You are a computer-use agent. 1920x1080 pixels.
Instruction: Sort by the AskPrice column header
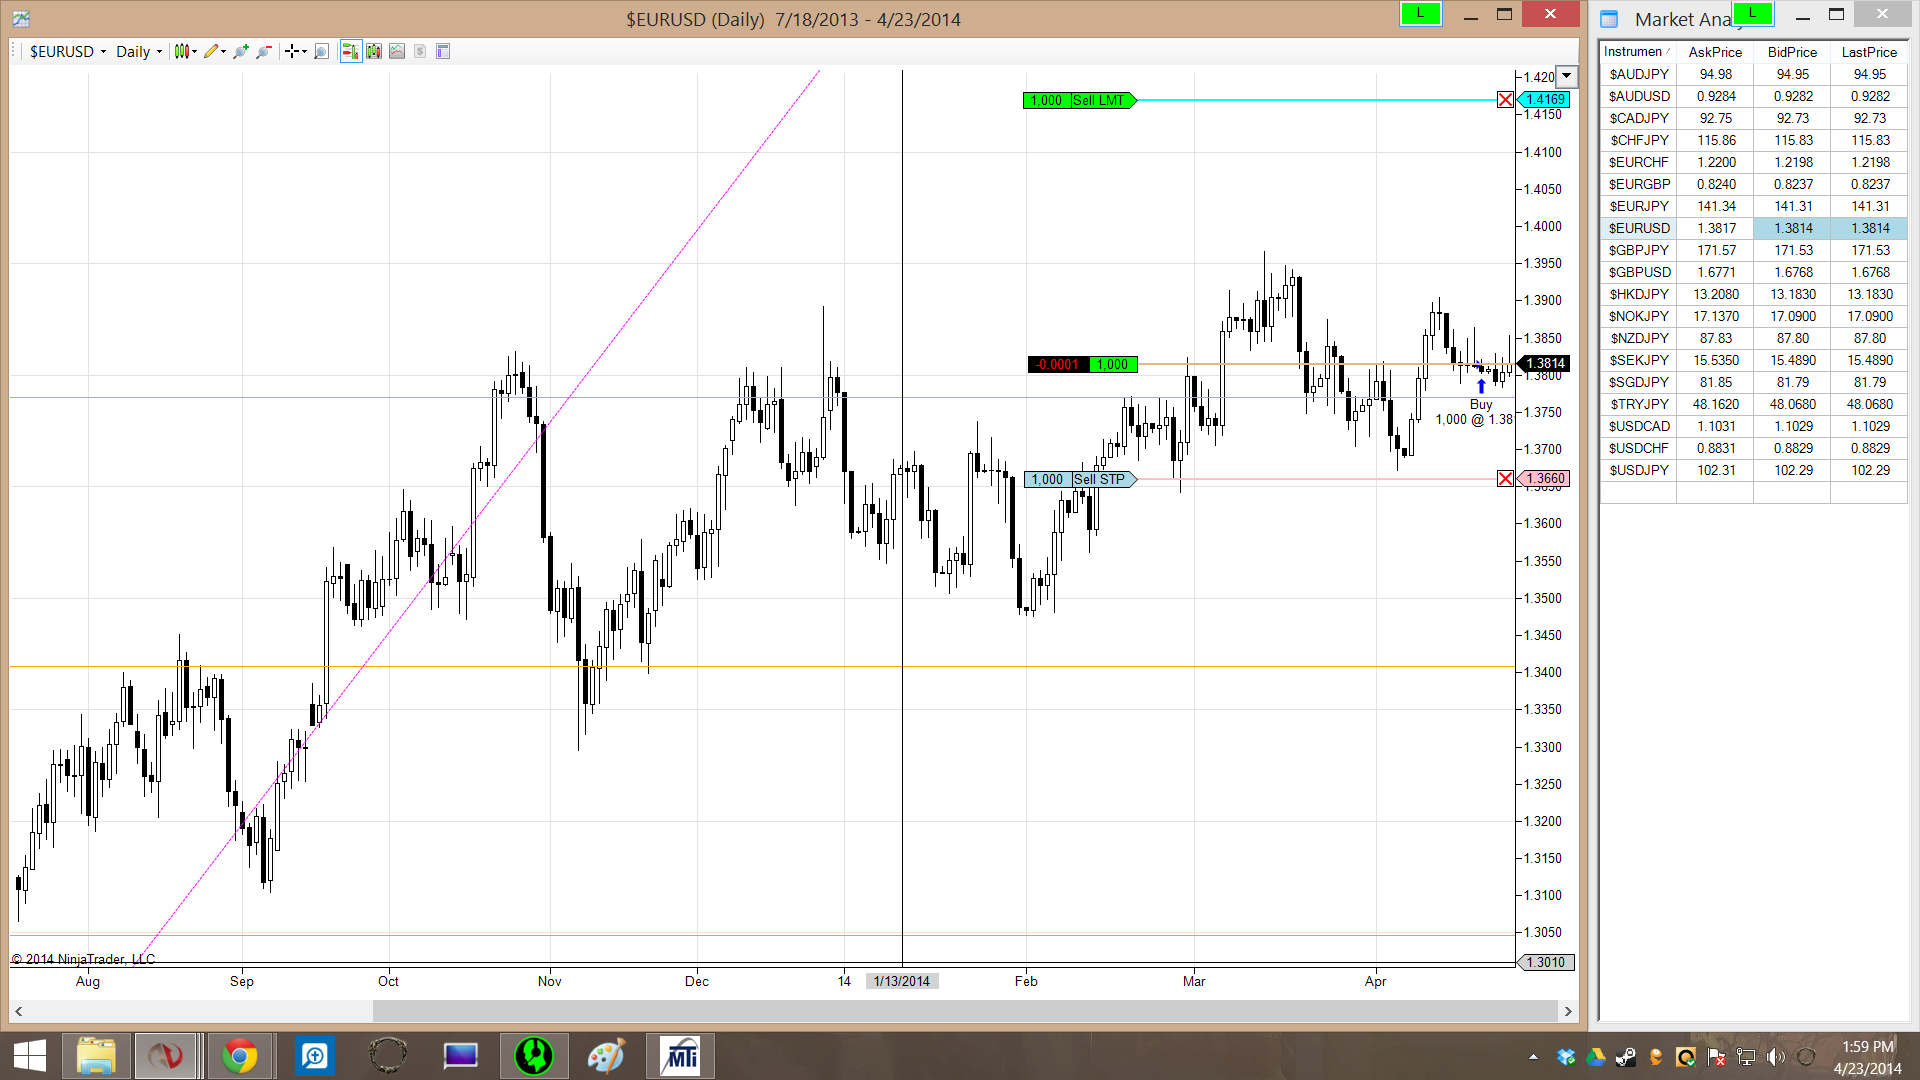[x=1715, y=52]
